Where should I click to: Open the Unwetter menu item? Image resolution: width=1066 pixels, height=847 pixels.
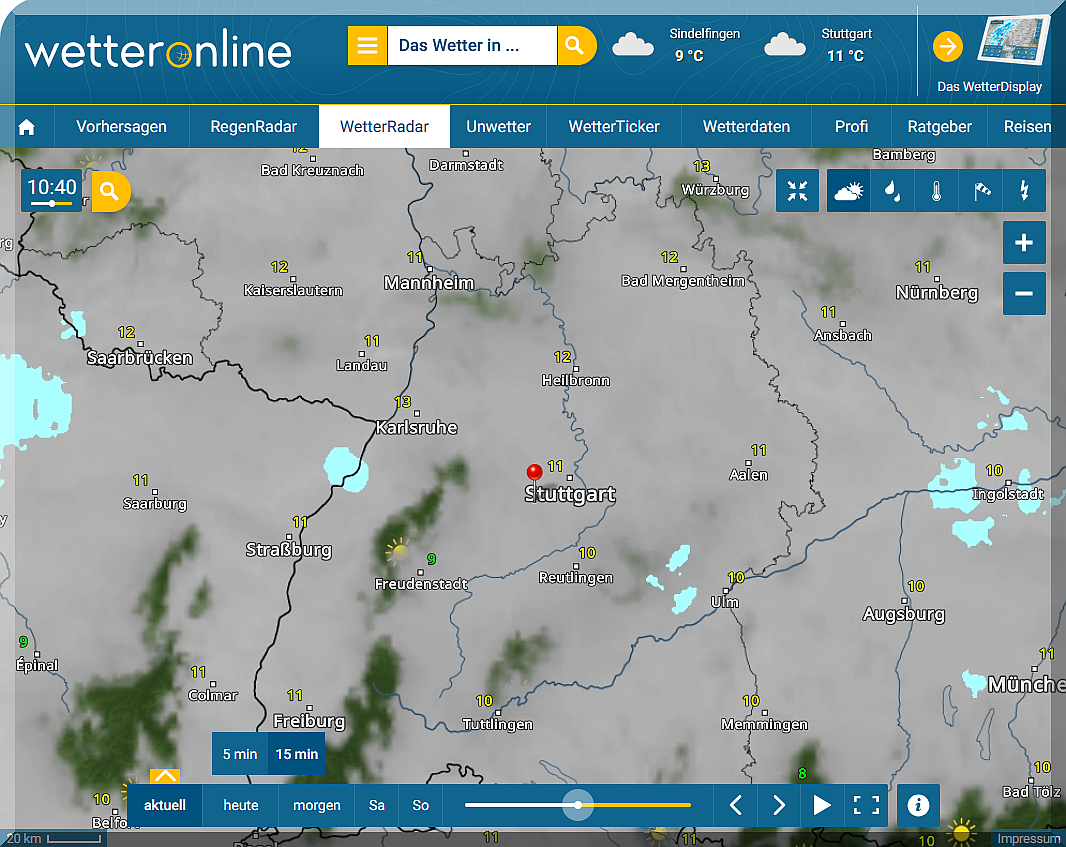tap(498, 127)
